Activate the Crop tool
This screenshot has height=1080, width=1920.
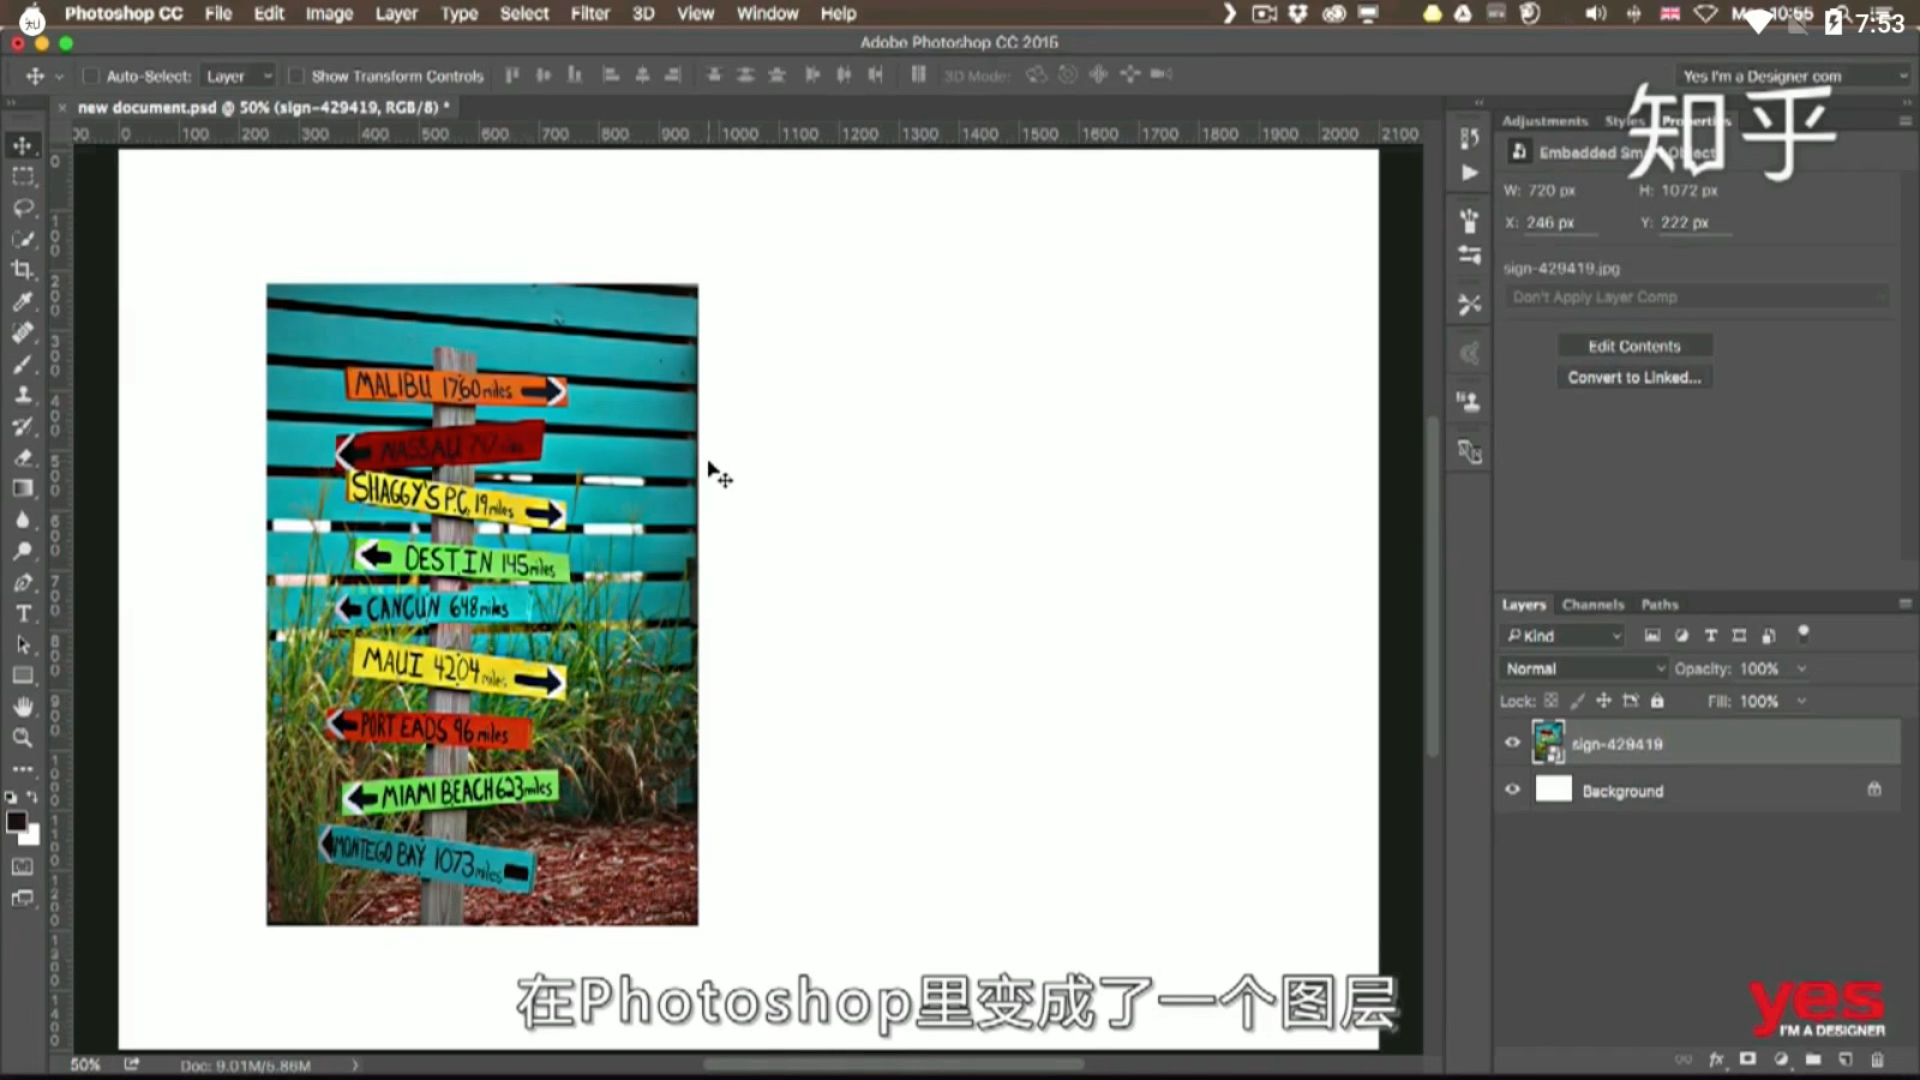click(22, 270)
